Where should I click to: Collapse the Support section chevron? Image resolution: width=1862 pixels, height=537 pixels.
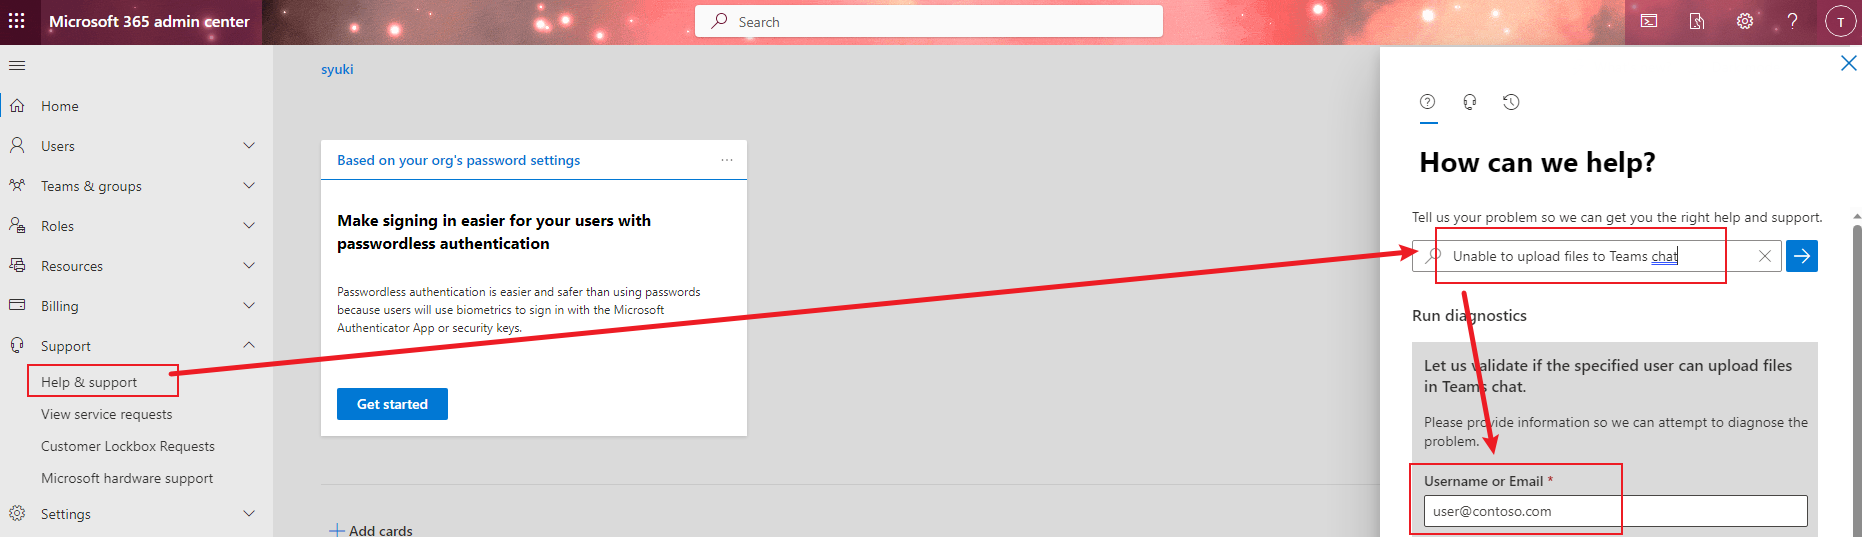pyautogui.click(x=249, y=345)
